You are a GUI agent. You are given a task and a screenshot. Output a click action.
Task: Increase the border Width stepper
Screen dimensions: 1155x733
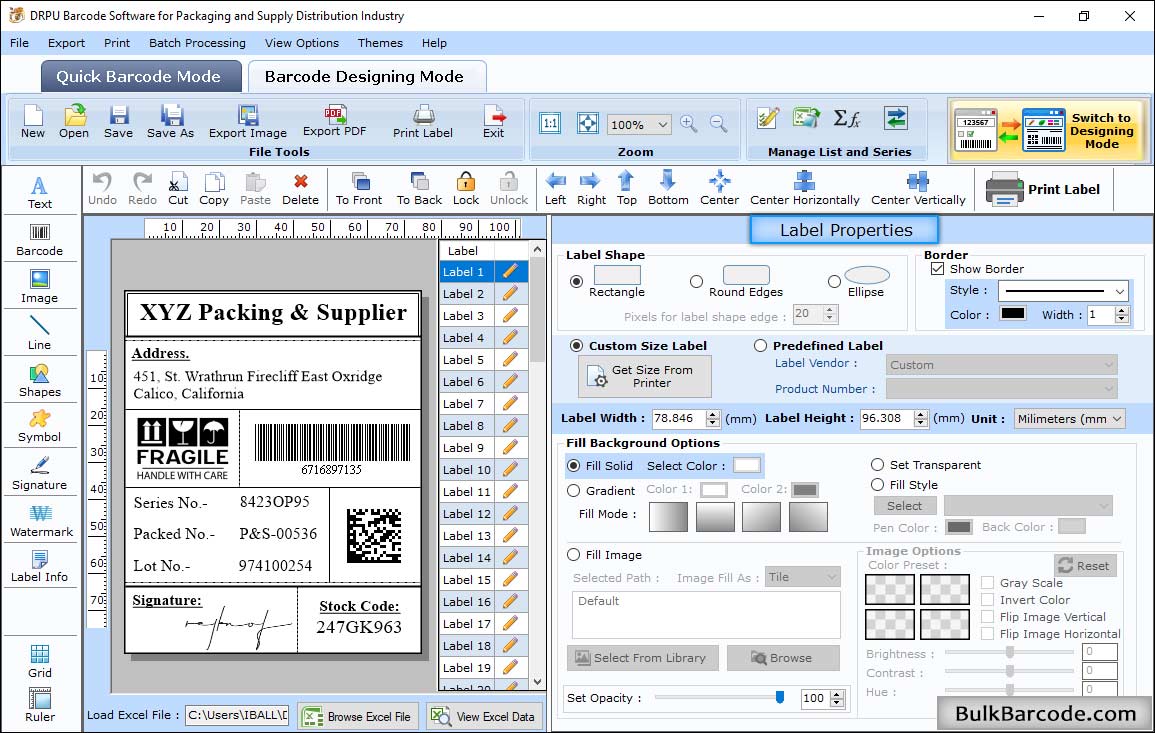1121,310
